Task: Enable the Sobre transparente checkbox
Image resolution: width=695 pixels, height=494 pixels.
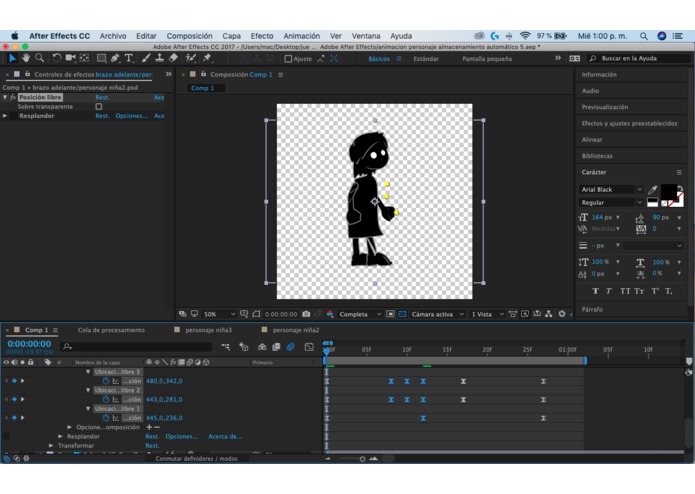Action: [x=99, y=107]
